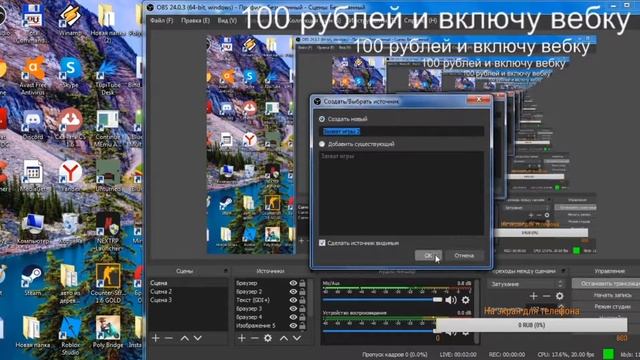This screenshot has width=640, height=360.
Task: Move the selected source down
Action: 297,338
